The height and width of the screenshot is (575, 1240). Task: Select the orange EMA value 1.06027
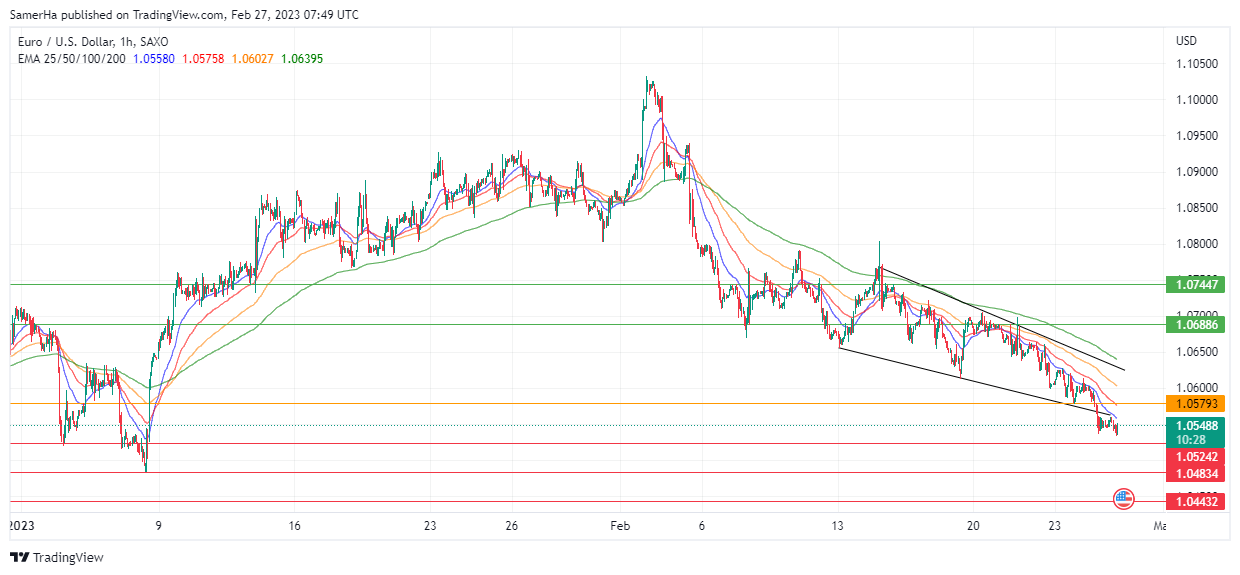[252, 59]
